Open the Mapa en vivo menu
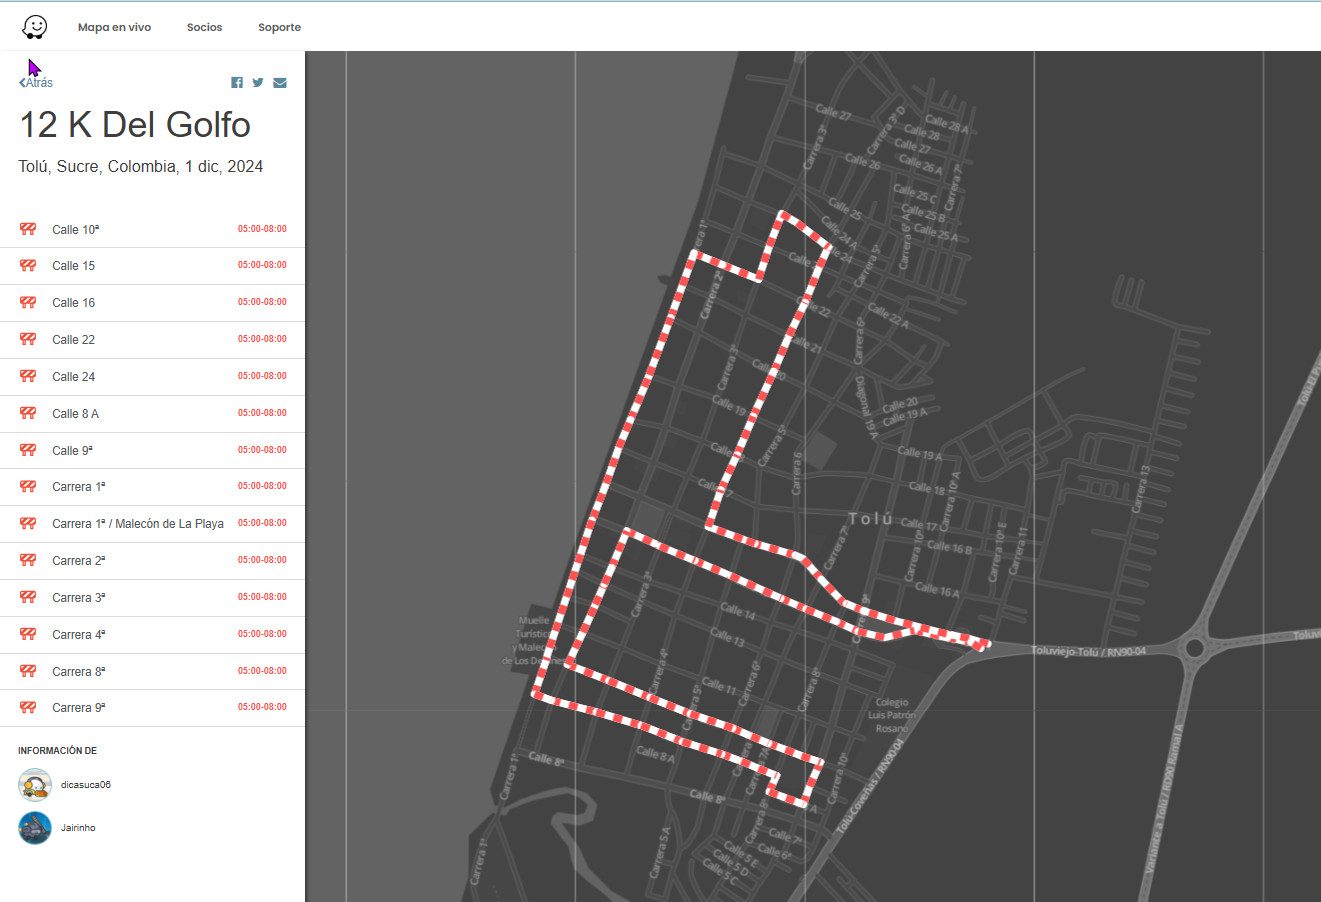 point(114,27)
